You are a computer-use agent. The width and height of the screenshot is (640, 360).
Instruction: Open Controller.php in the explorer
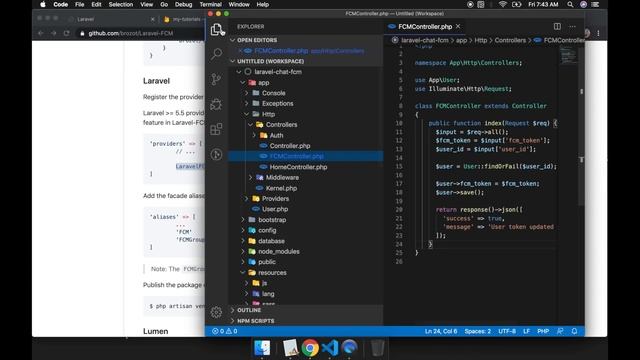[x=290, y=146]
